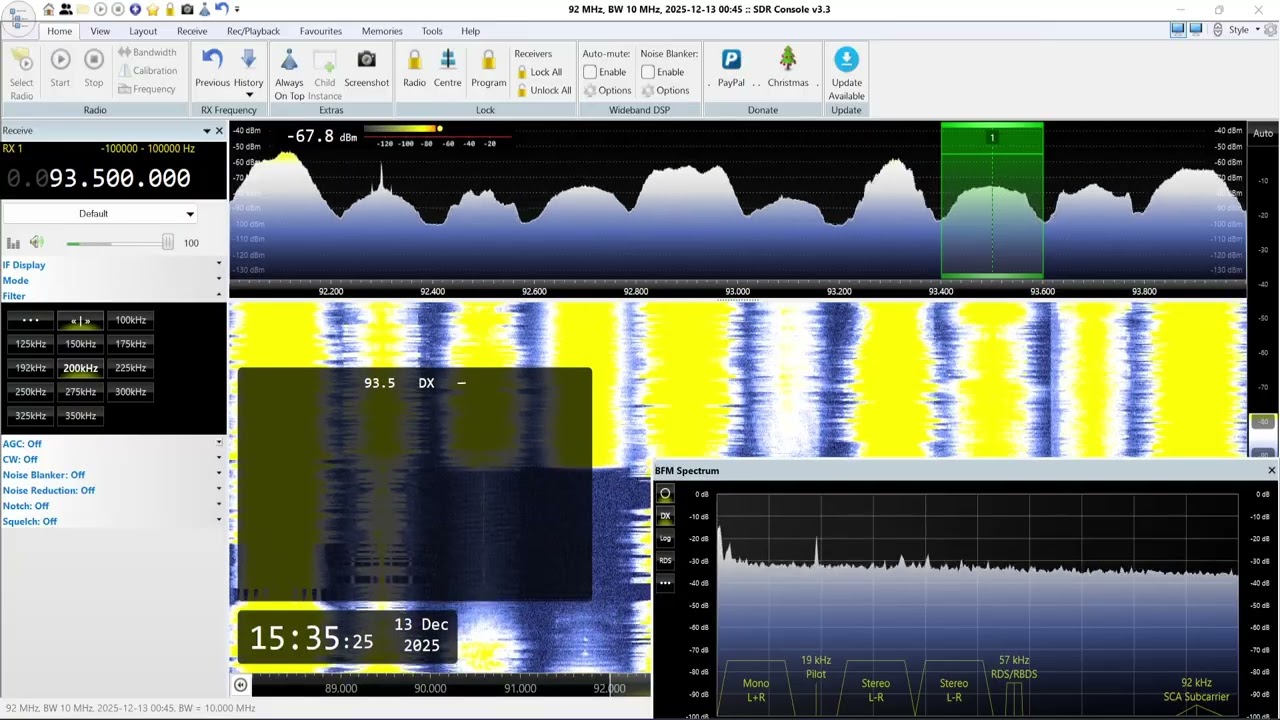Viewport: 1280px width, 720px height.
Task: Enable the Noise Blanker checkbox
Action: pyautogui.click(x=648, y=72)
